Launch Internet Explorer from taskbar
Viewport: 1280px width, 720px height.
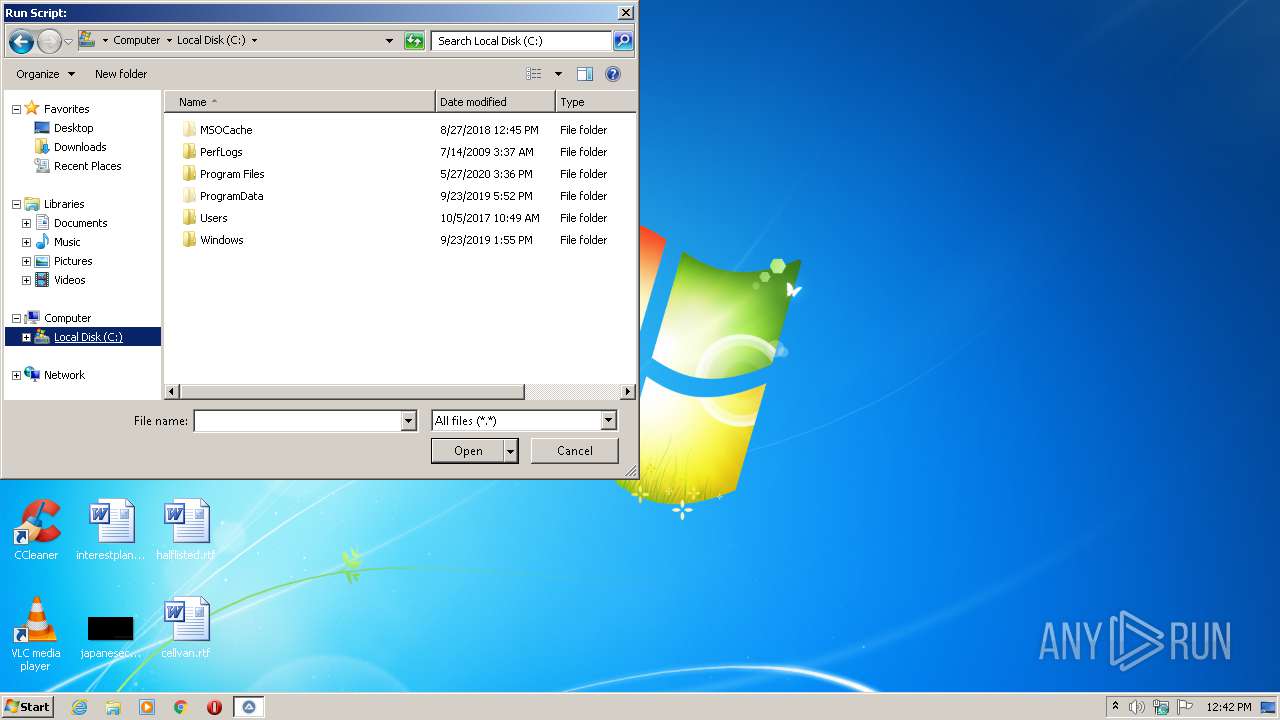pos(79,707)
